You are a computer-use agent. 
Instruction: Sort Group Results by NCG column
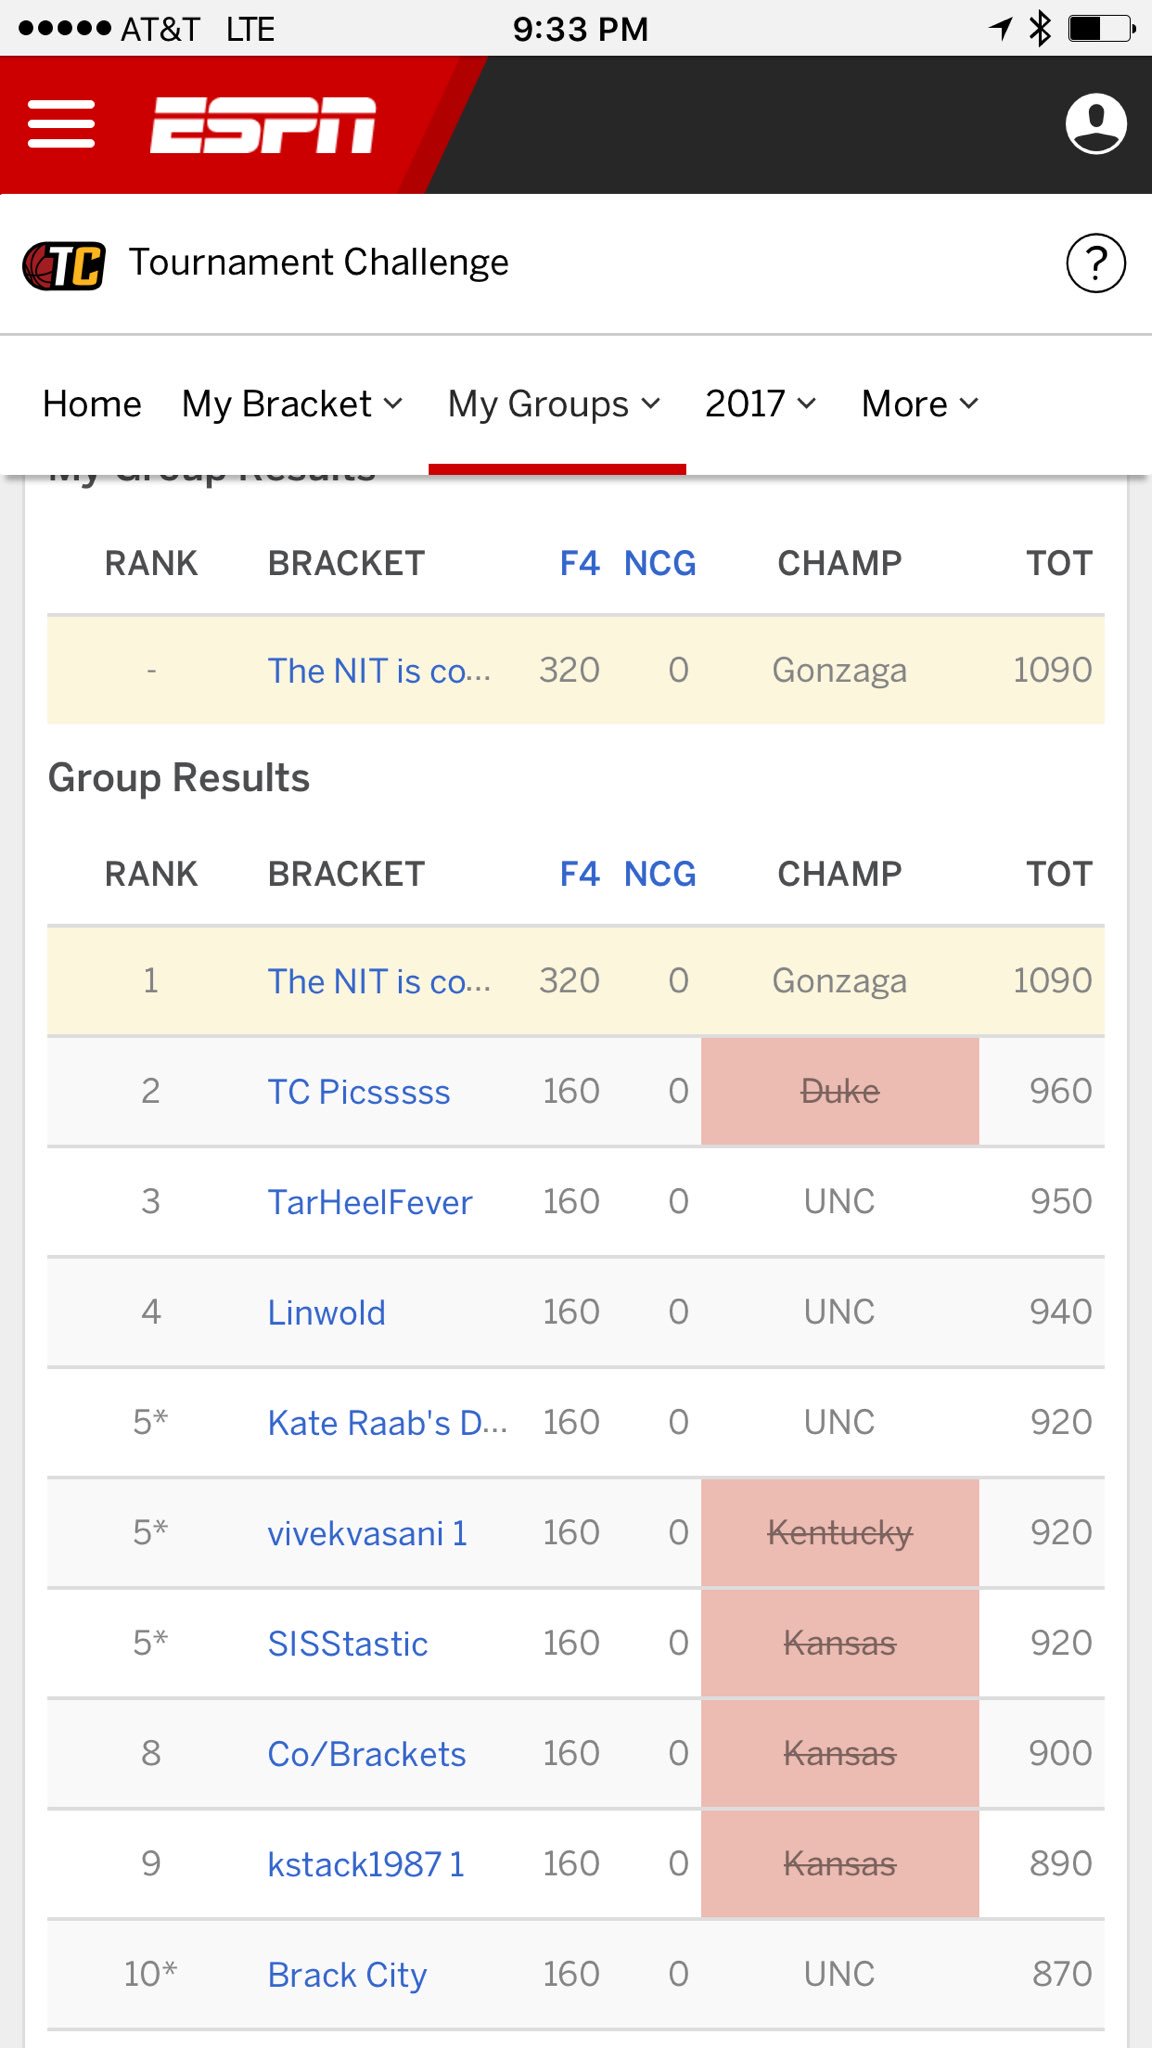659,874
